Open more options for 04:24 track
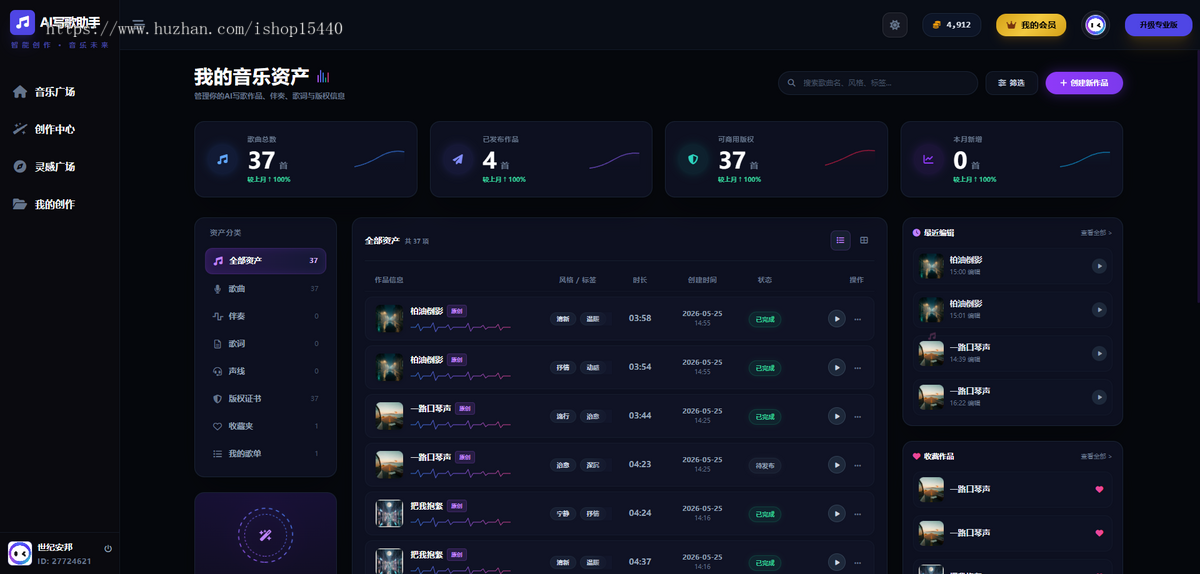Image resolution: width=1200 pixels, height=574 pixels. (858, 513)
